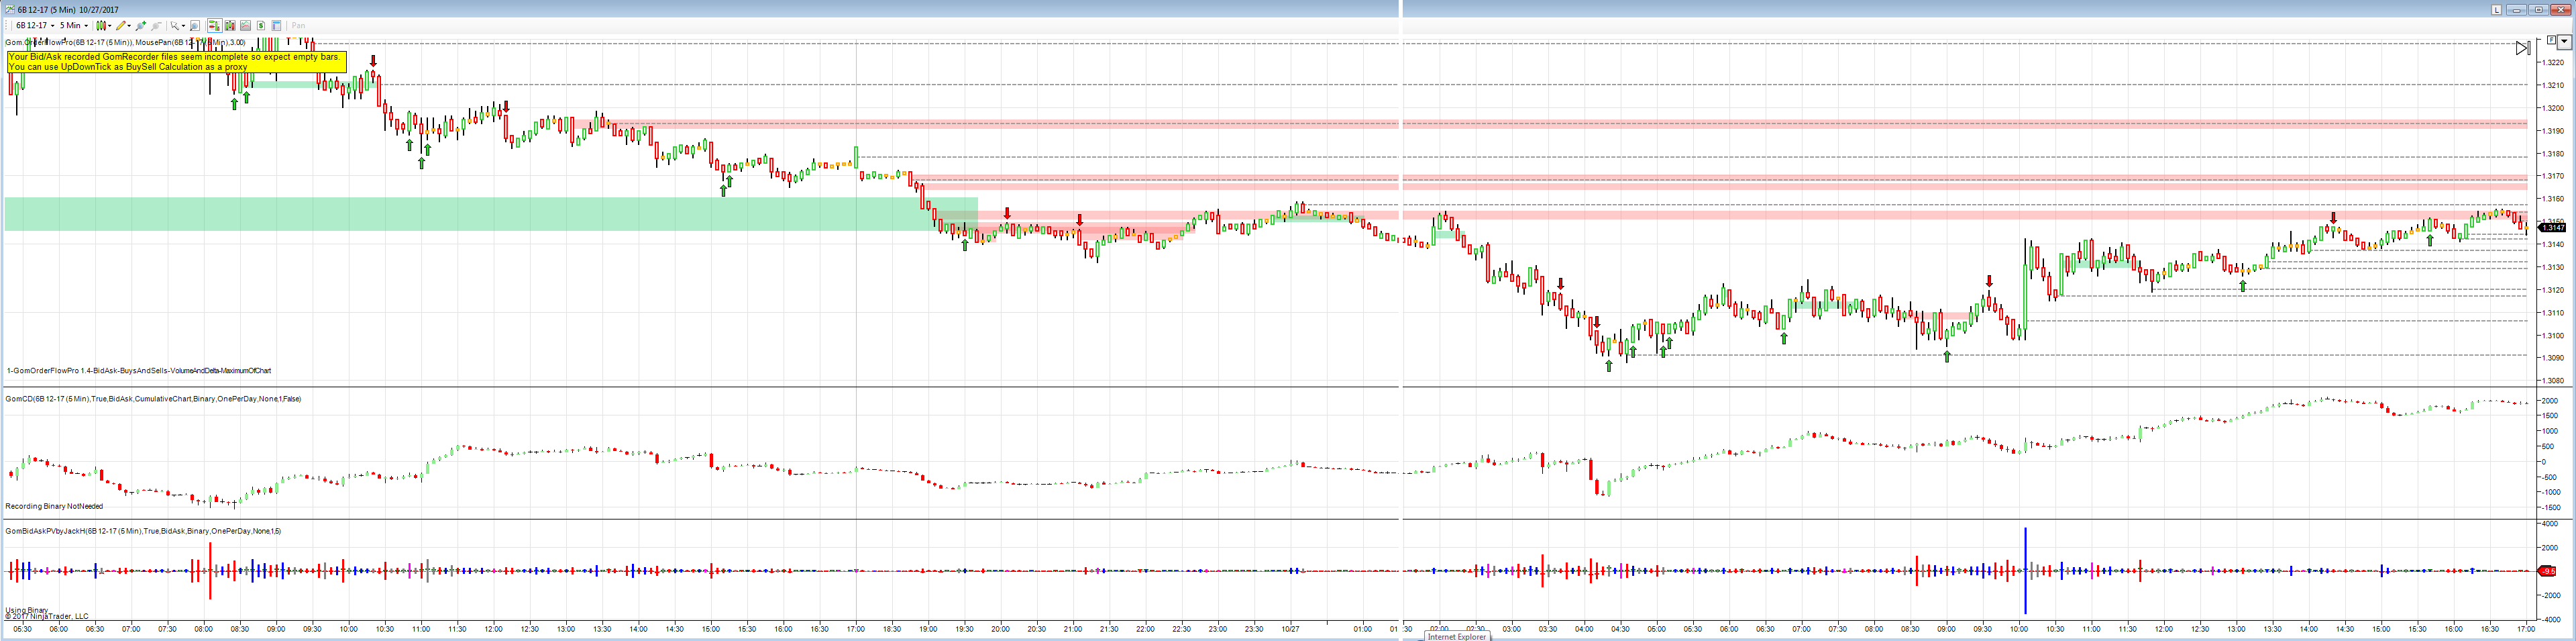Open the 5 Min interval dropdown

pos(74,25)
